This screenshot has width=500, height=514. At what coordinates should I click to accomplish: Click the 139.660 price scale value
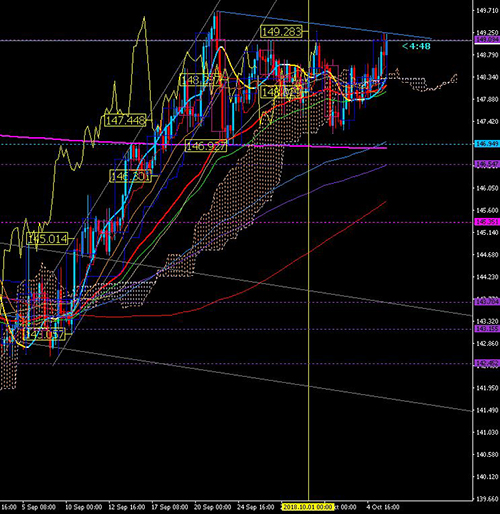(x=487, y=499)
